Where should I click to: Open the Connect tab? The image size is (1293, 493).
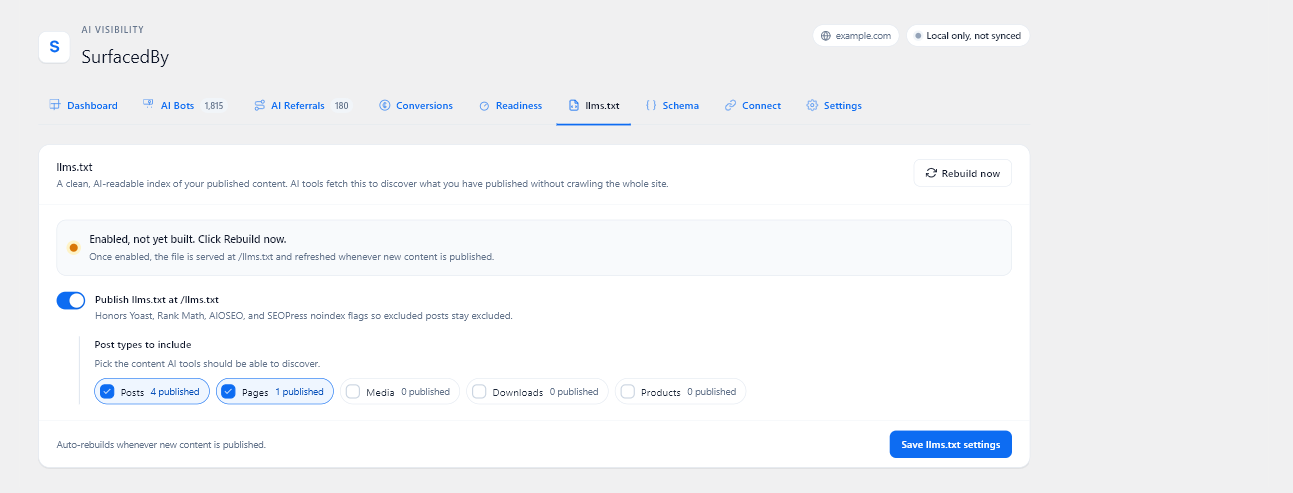(x=753, y=105)
